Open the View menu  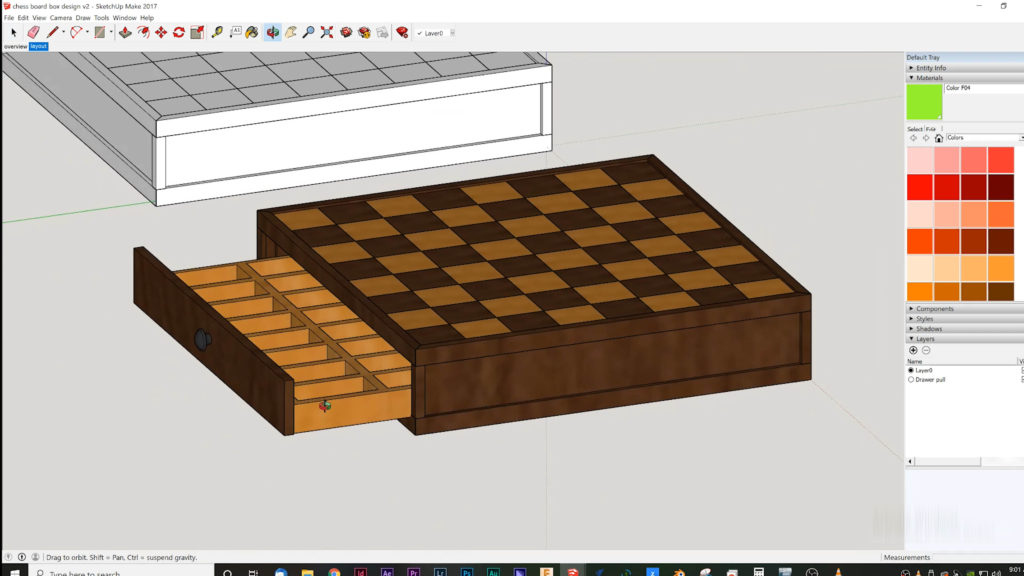tap(39, 18)
